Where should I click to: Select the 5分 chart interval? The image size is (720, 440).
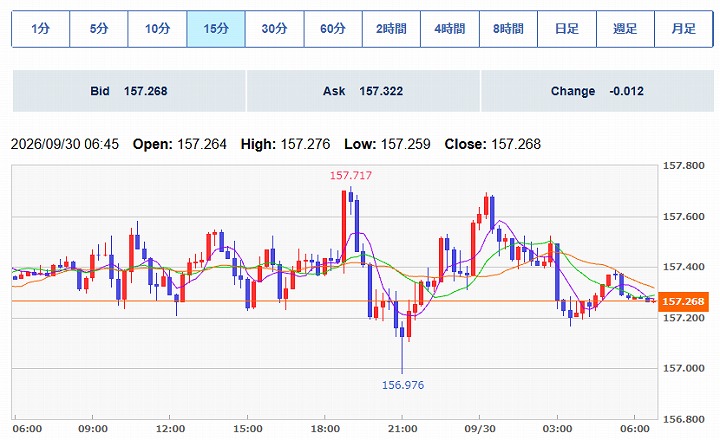[99, 29]
